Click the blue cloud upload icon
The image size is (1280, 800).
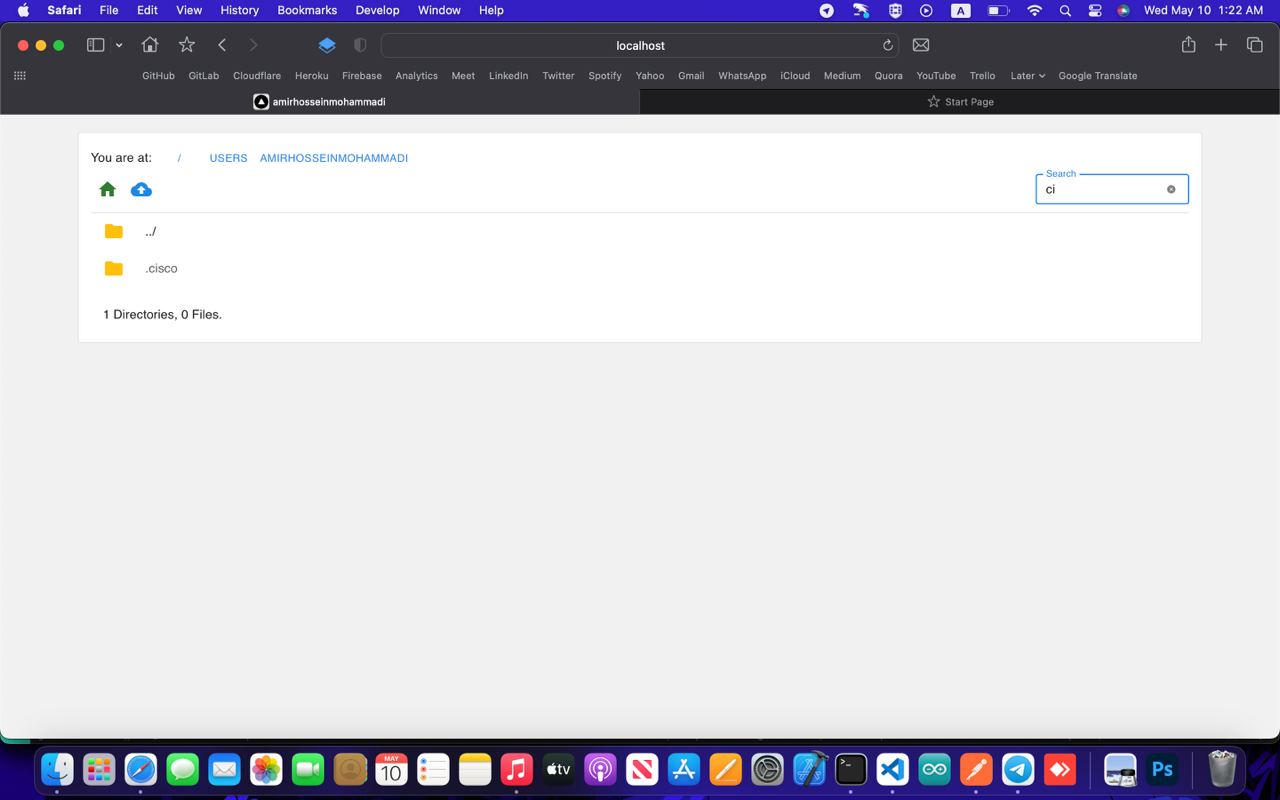click(141, 189)
